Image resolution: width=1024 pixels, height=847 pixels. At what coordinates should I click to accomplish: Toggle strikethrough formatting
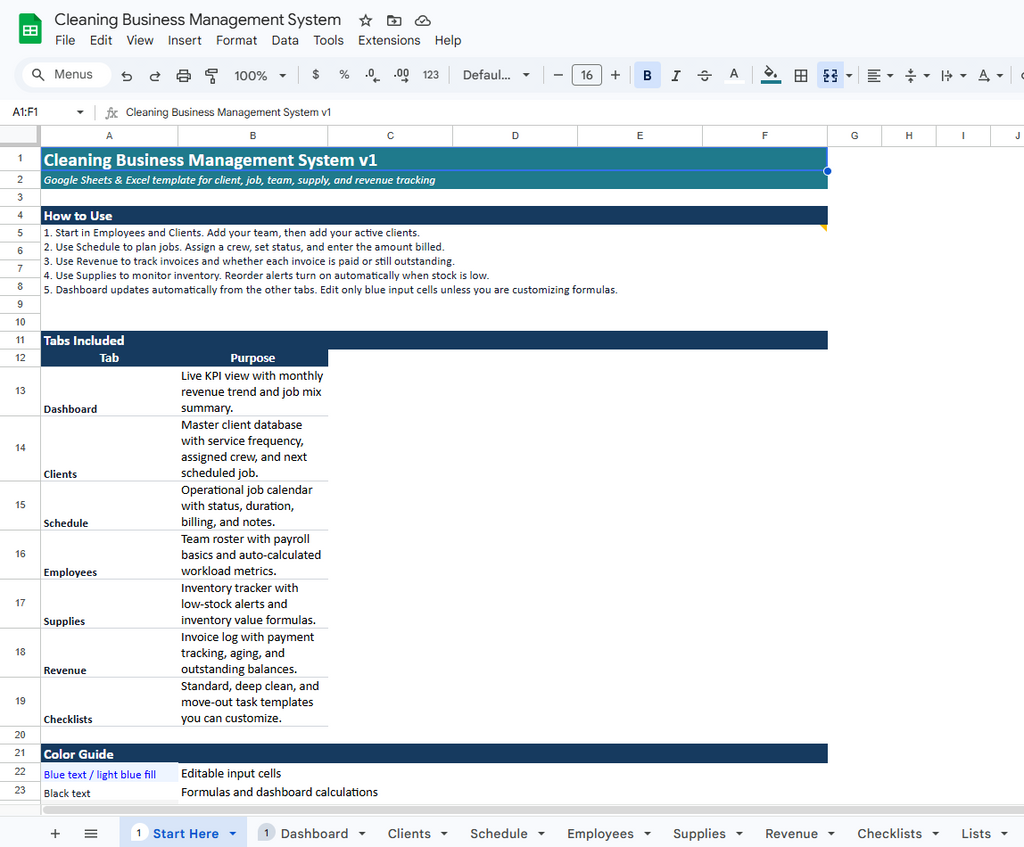(x=705, y=75)
